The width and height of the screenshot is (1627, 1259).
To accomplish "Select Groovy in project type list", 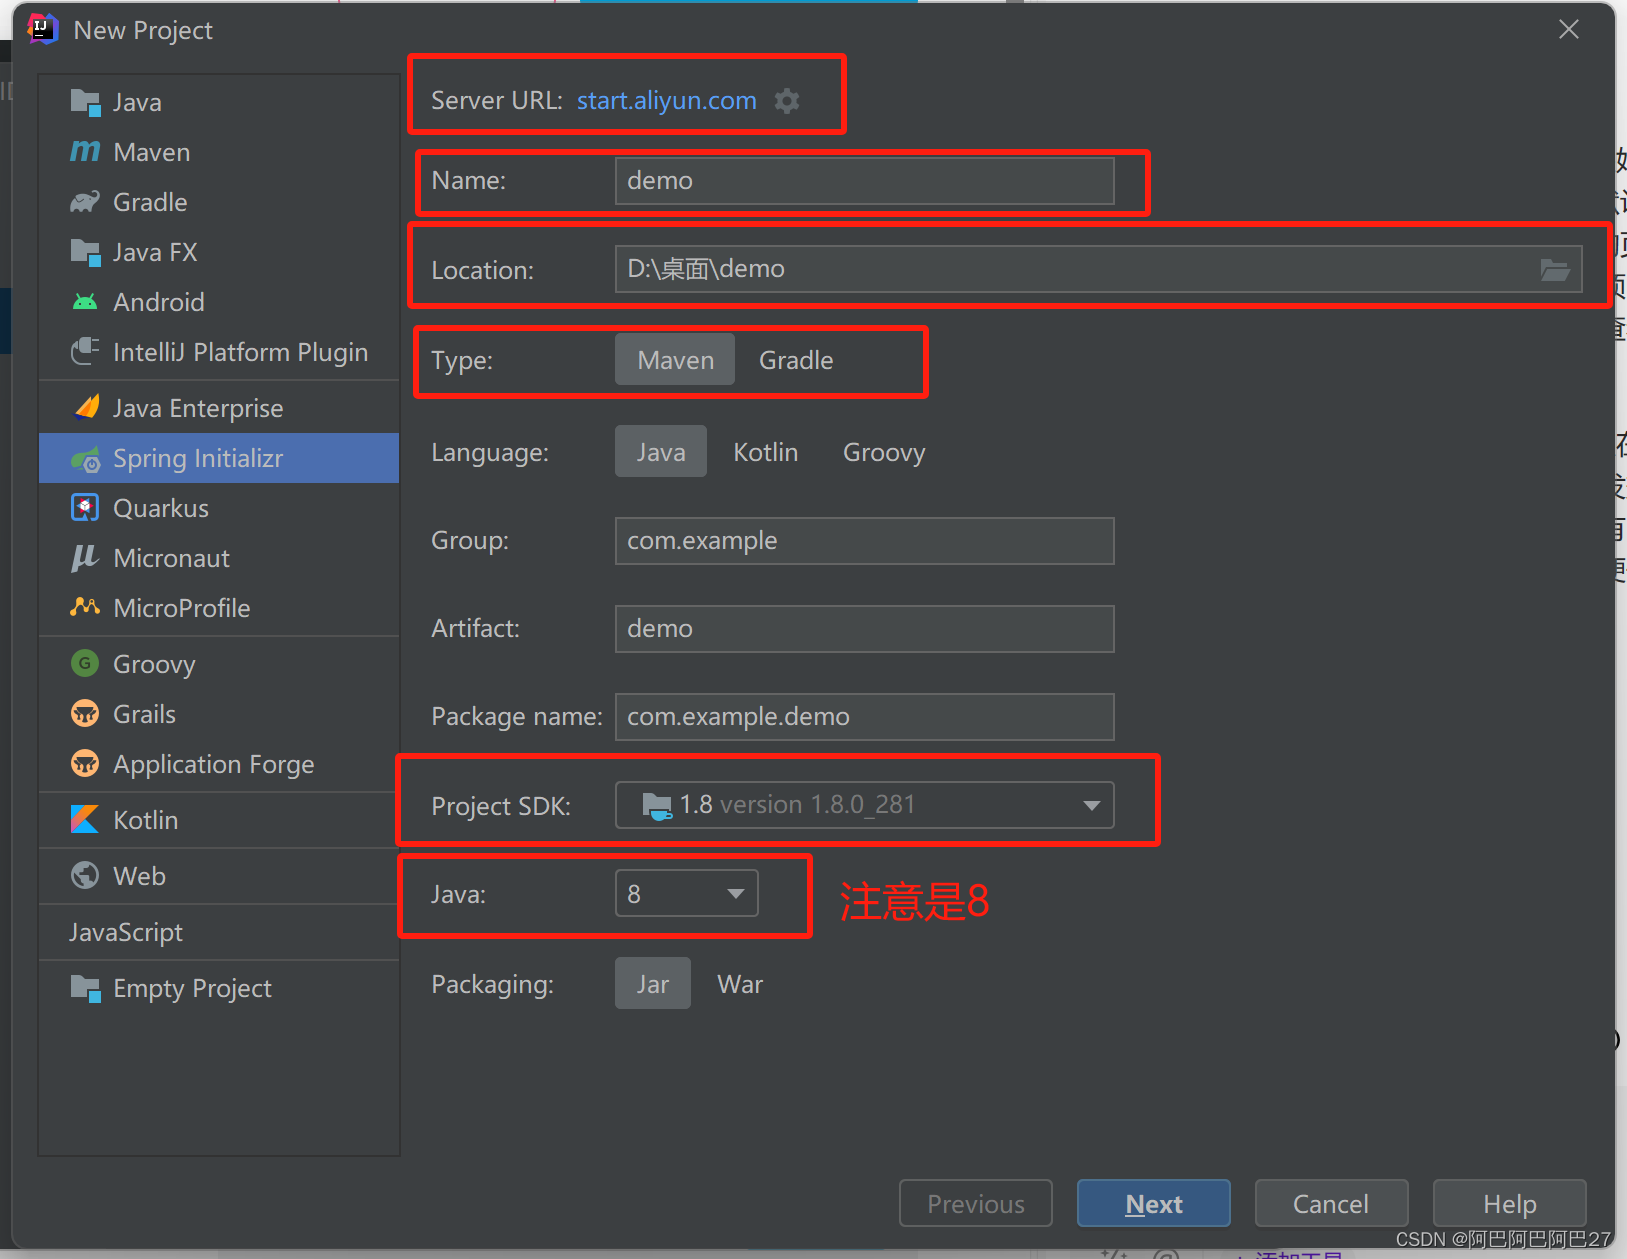I will point(219,664).
